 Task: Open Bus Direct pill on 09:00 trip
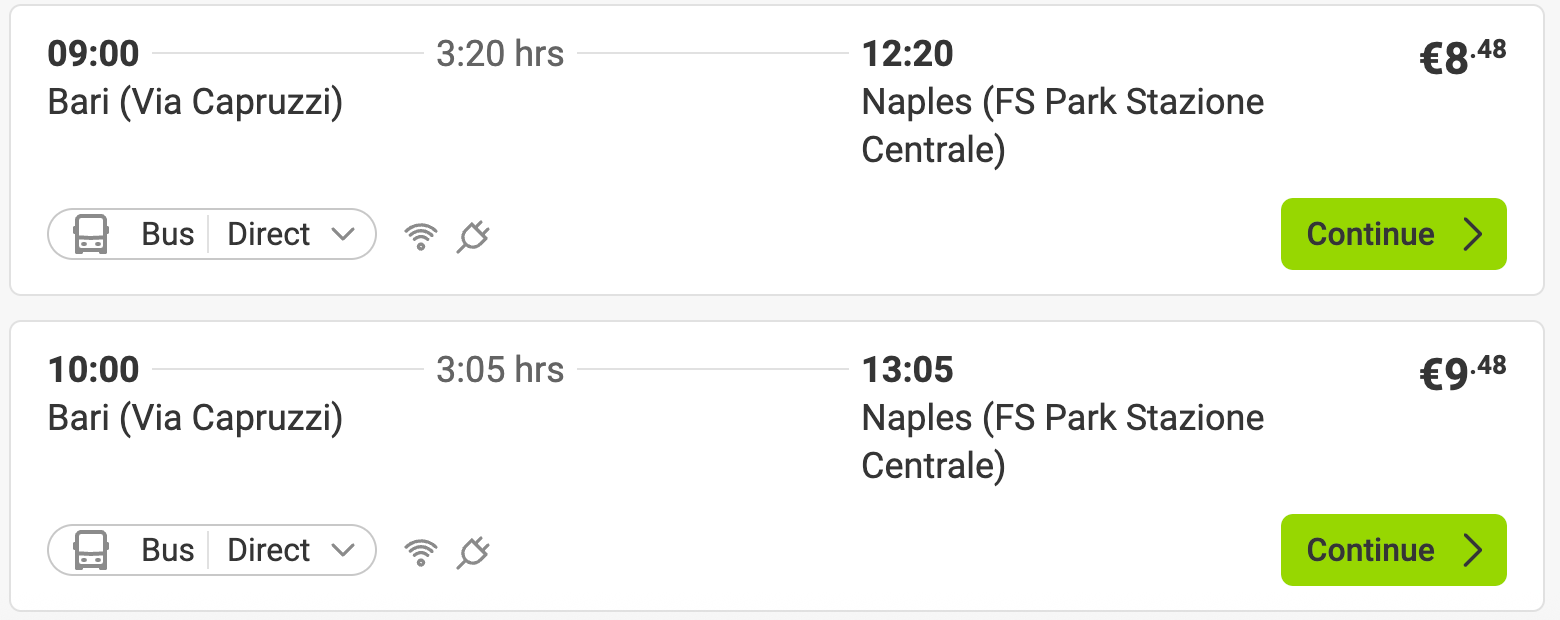(212, 234)
